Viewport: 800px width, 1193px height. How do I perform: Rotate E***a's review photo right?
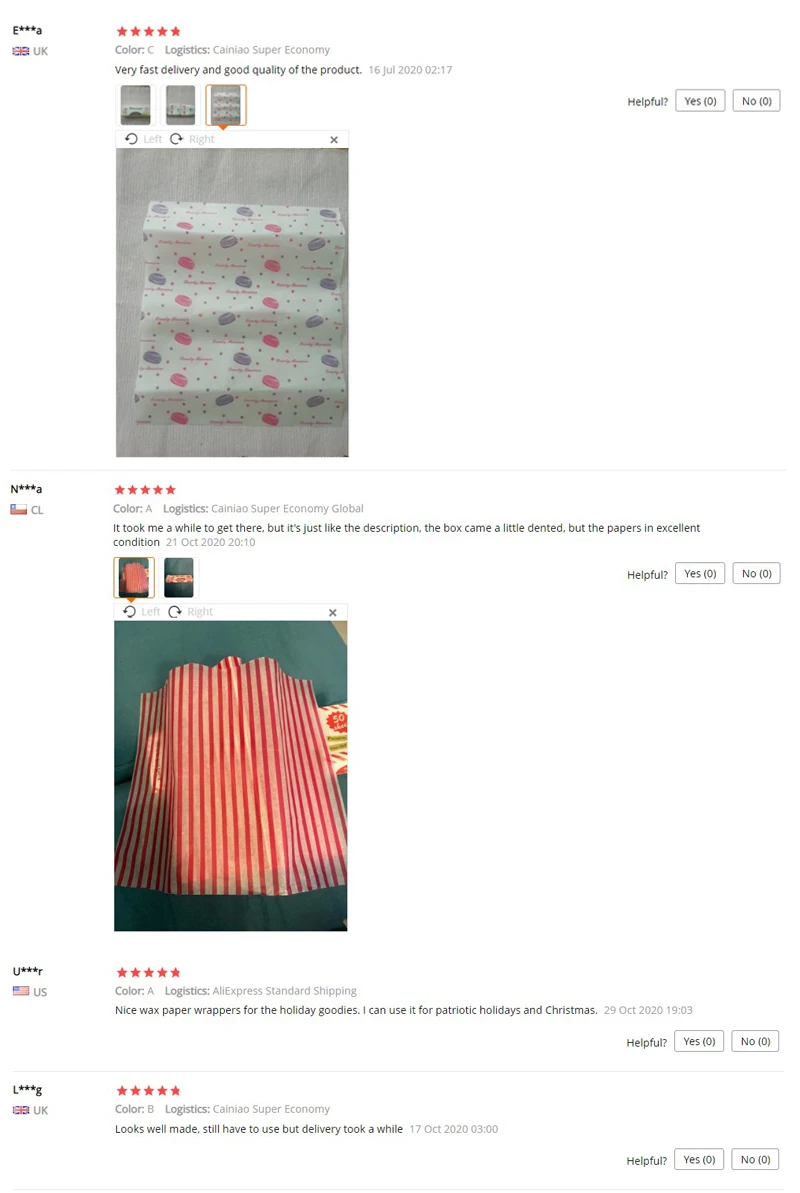(192, 139)
